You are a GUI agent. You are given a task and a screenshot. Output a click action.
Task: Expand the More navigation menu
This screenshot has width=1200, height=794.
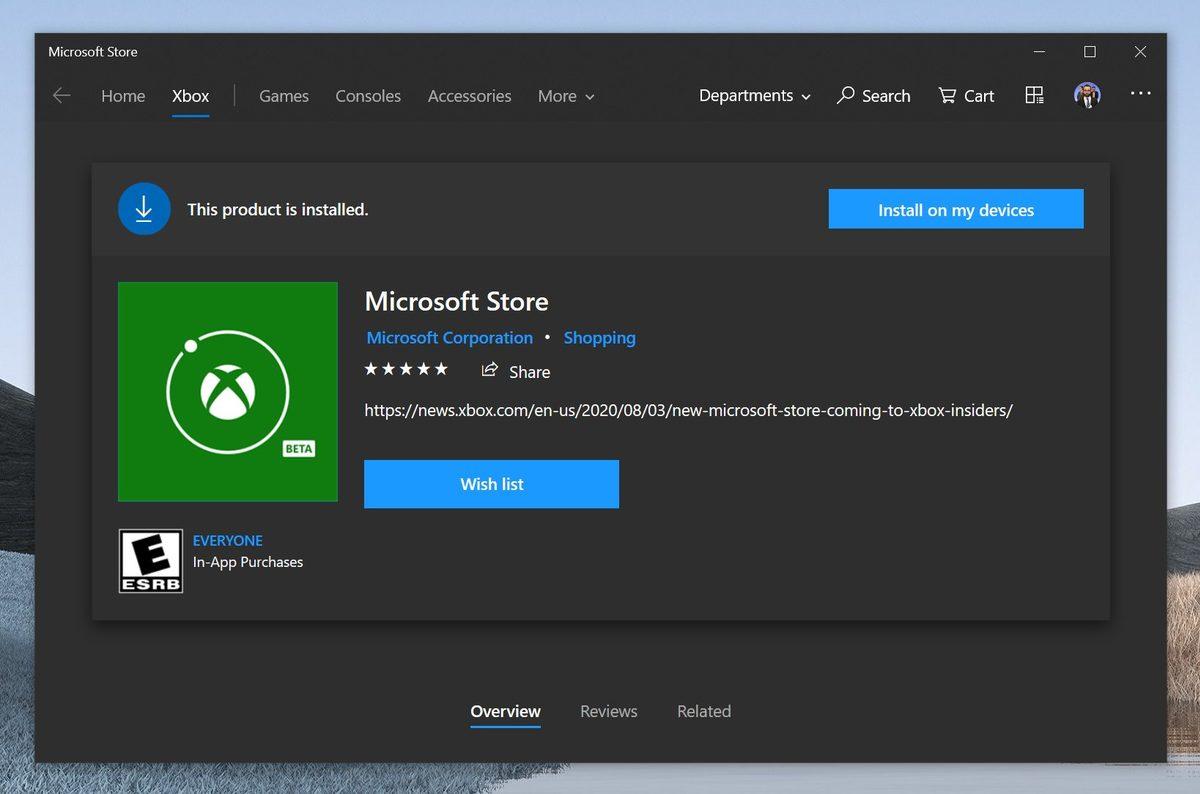click(556, 95)
